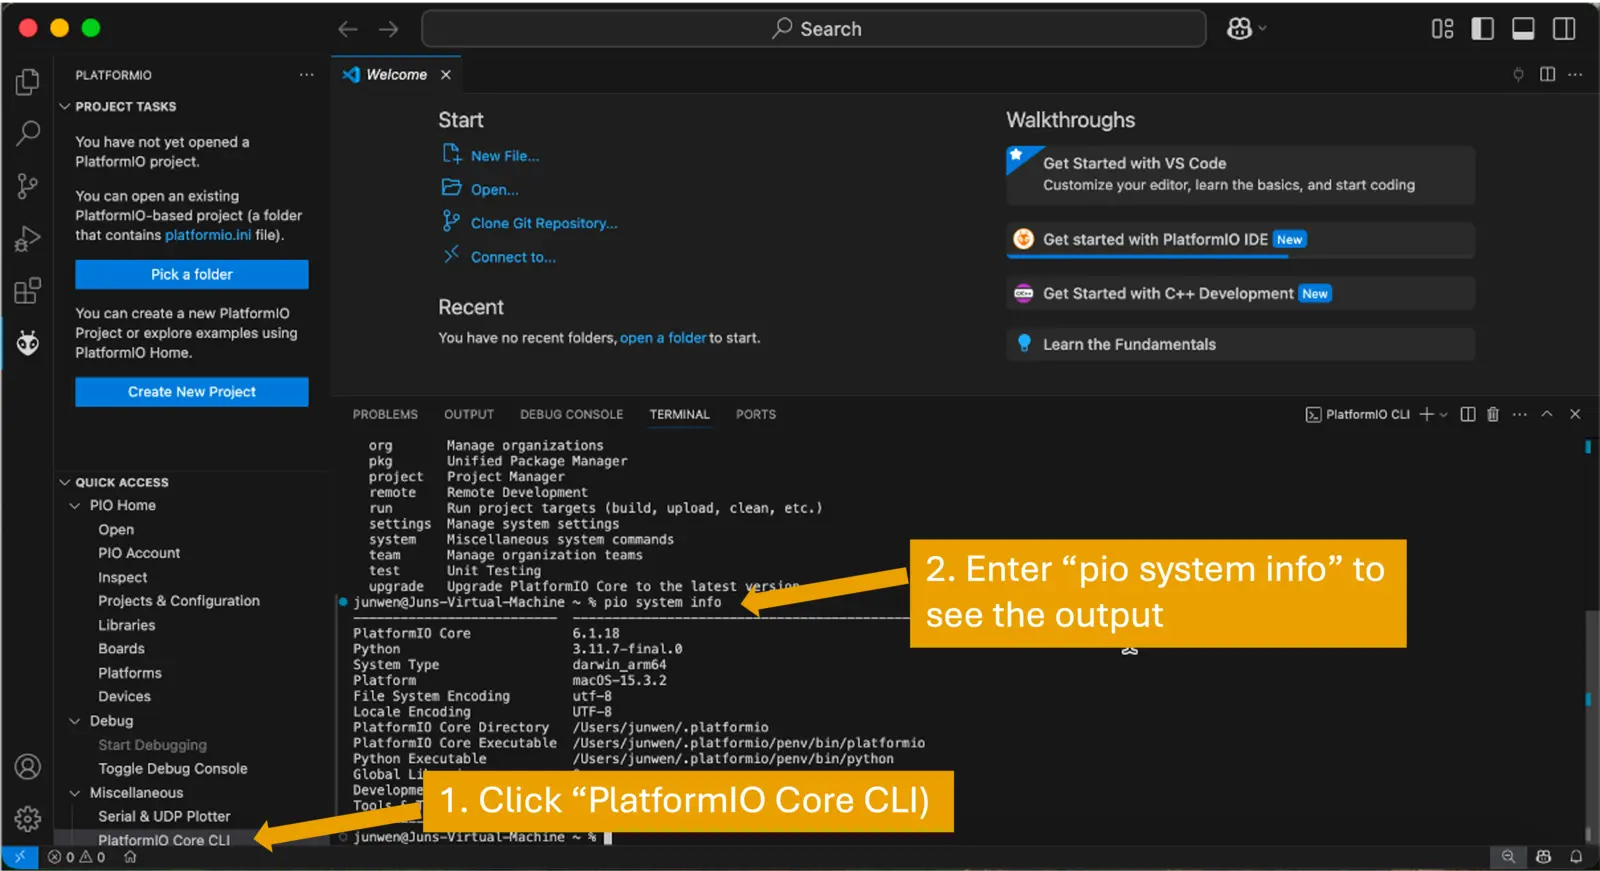1600x871 pixels.
Task: Select PlatformIO Core CLI in Quick Access
Action: [164, 840]
